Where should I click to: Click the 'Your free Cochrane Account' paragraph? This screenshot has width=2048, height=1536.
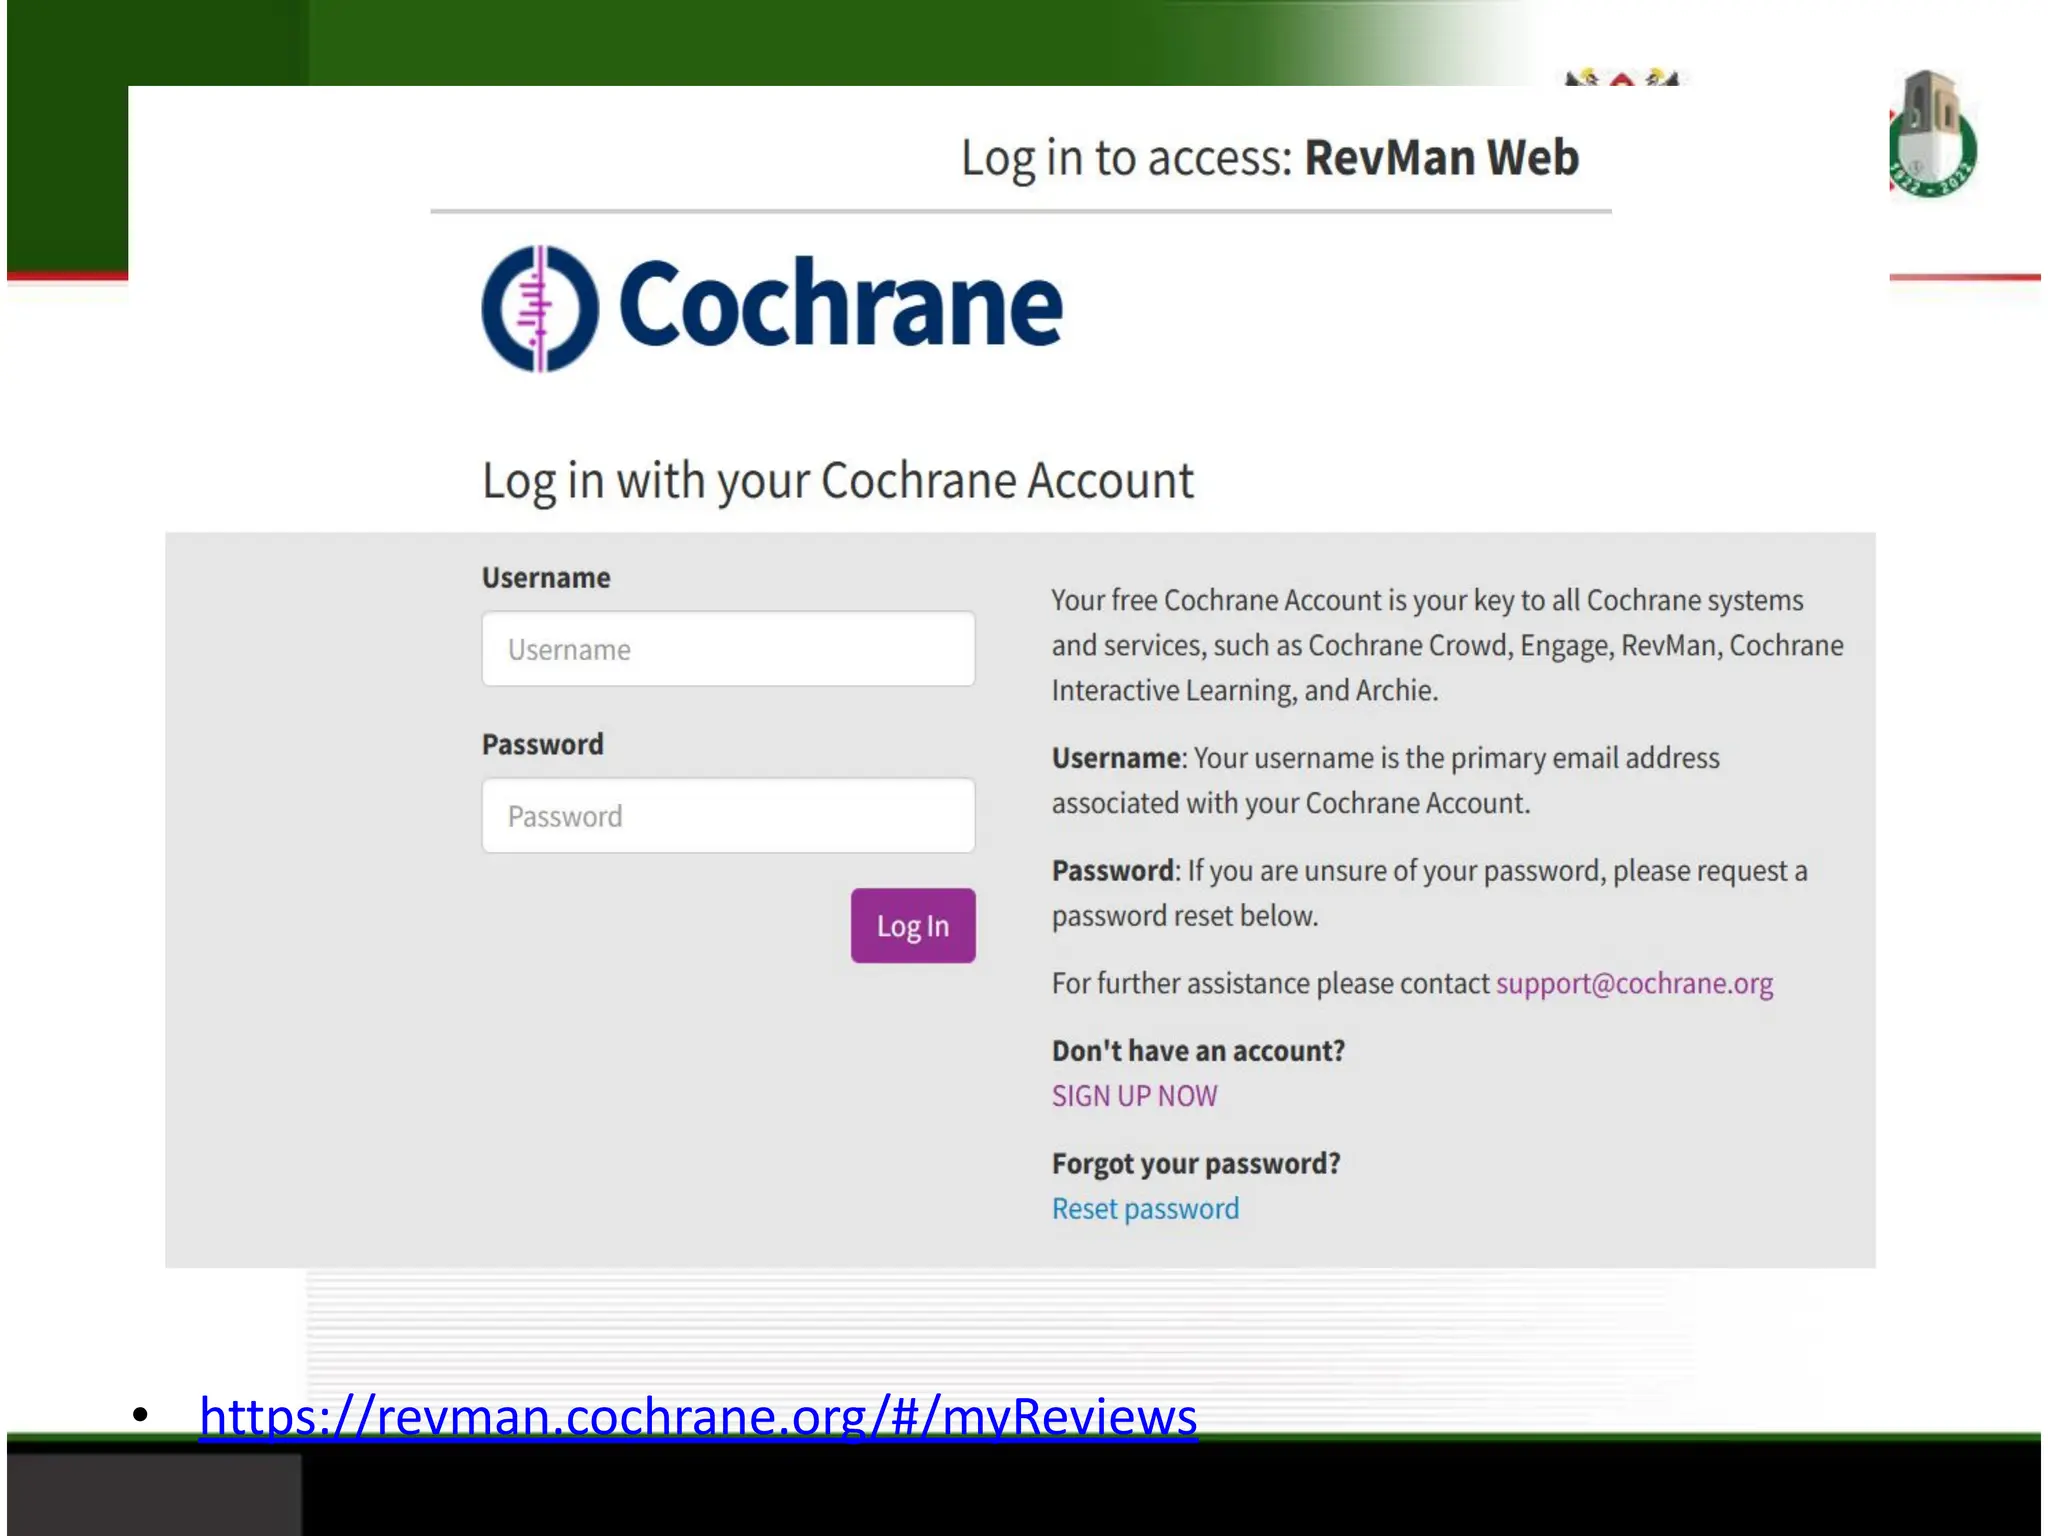point(1446,645)
